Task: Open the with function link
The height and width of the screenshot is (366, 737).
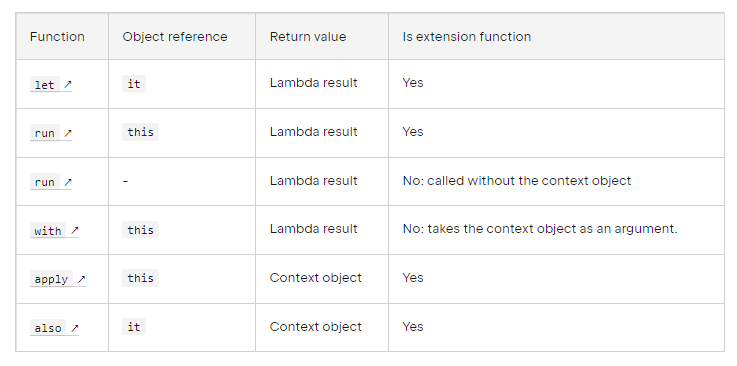Action: (48, 230)
